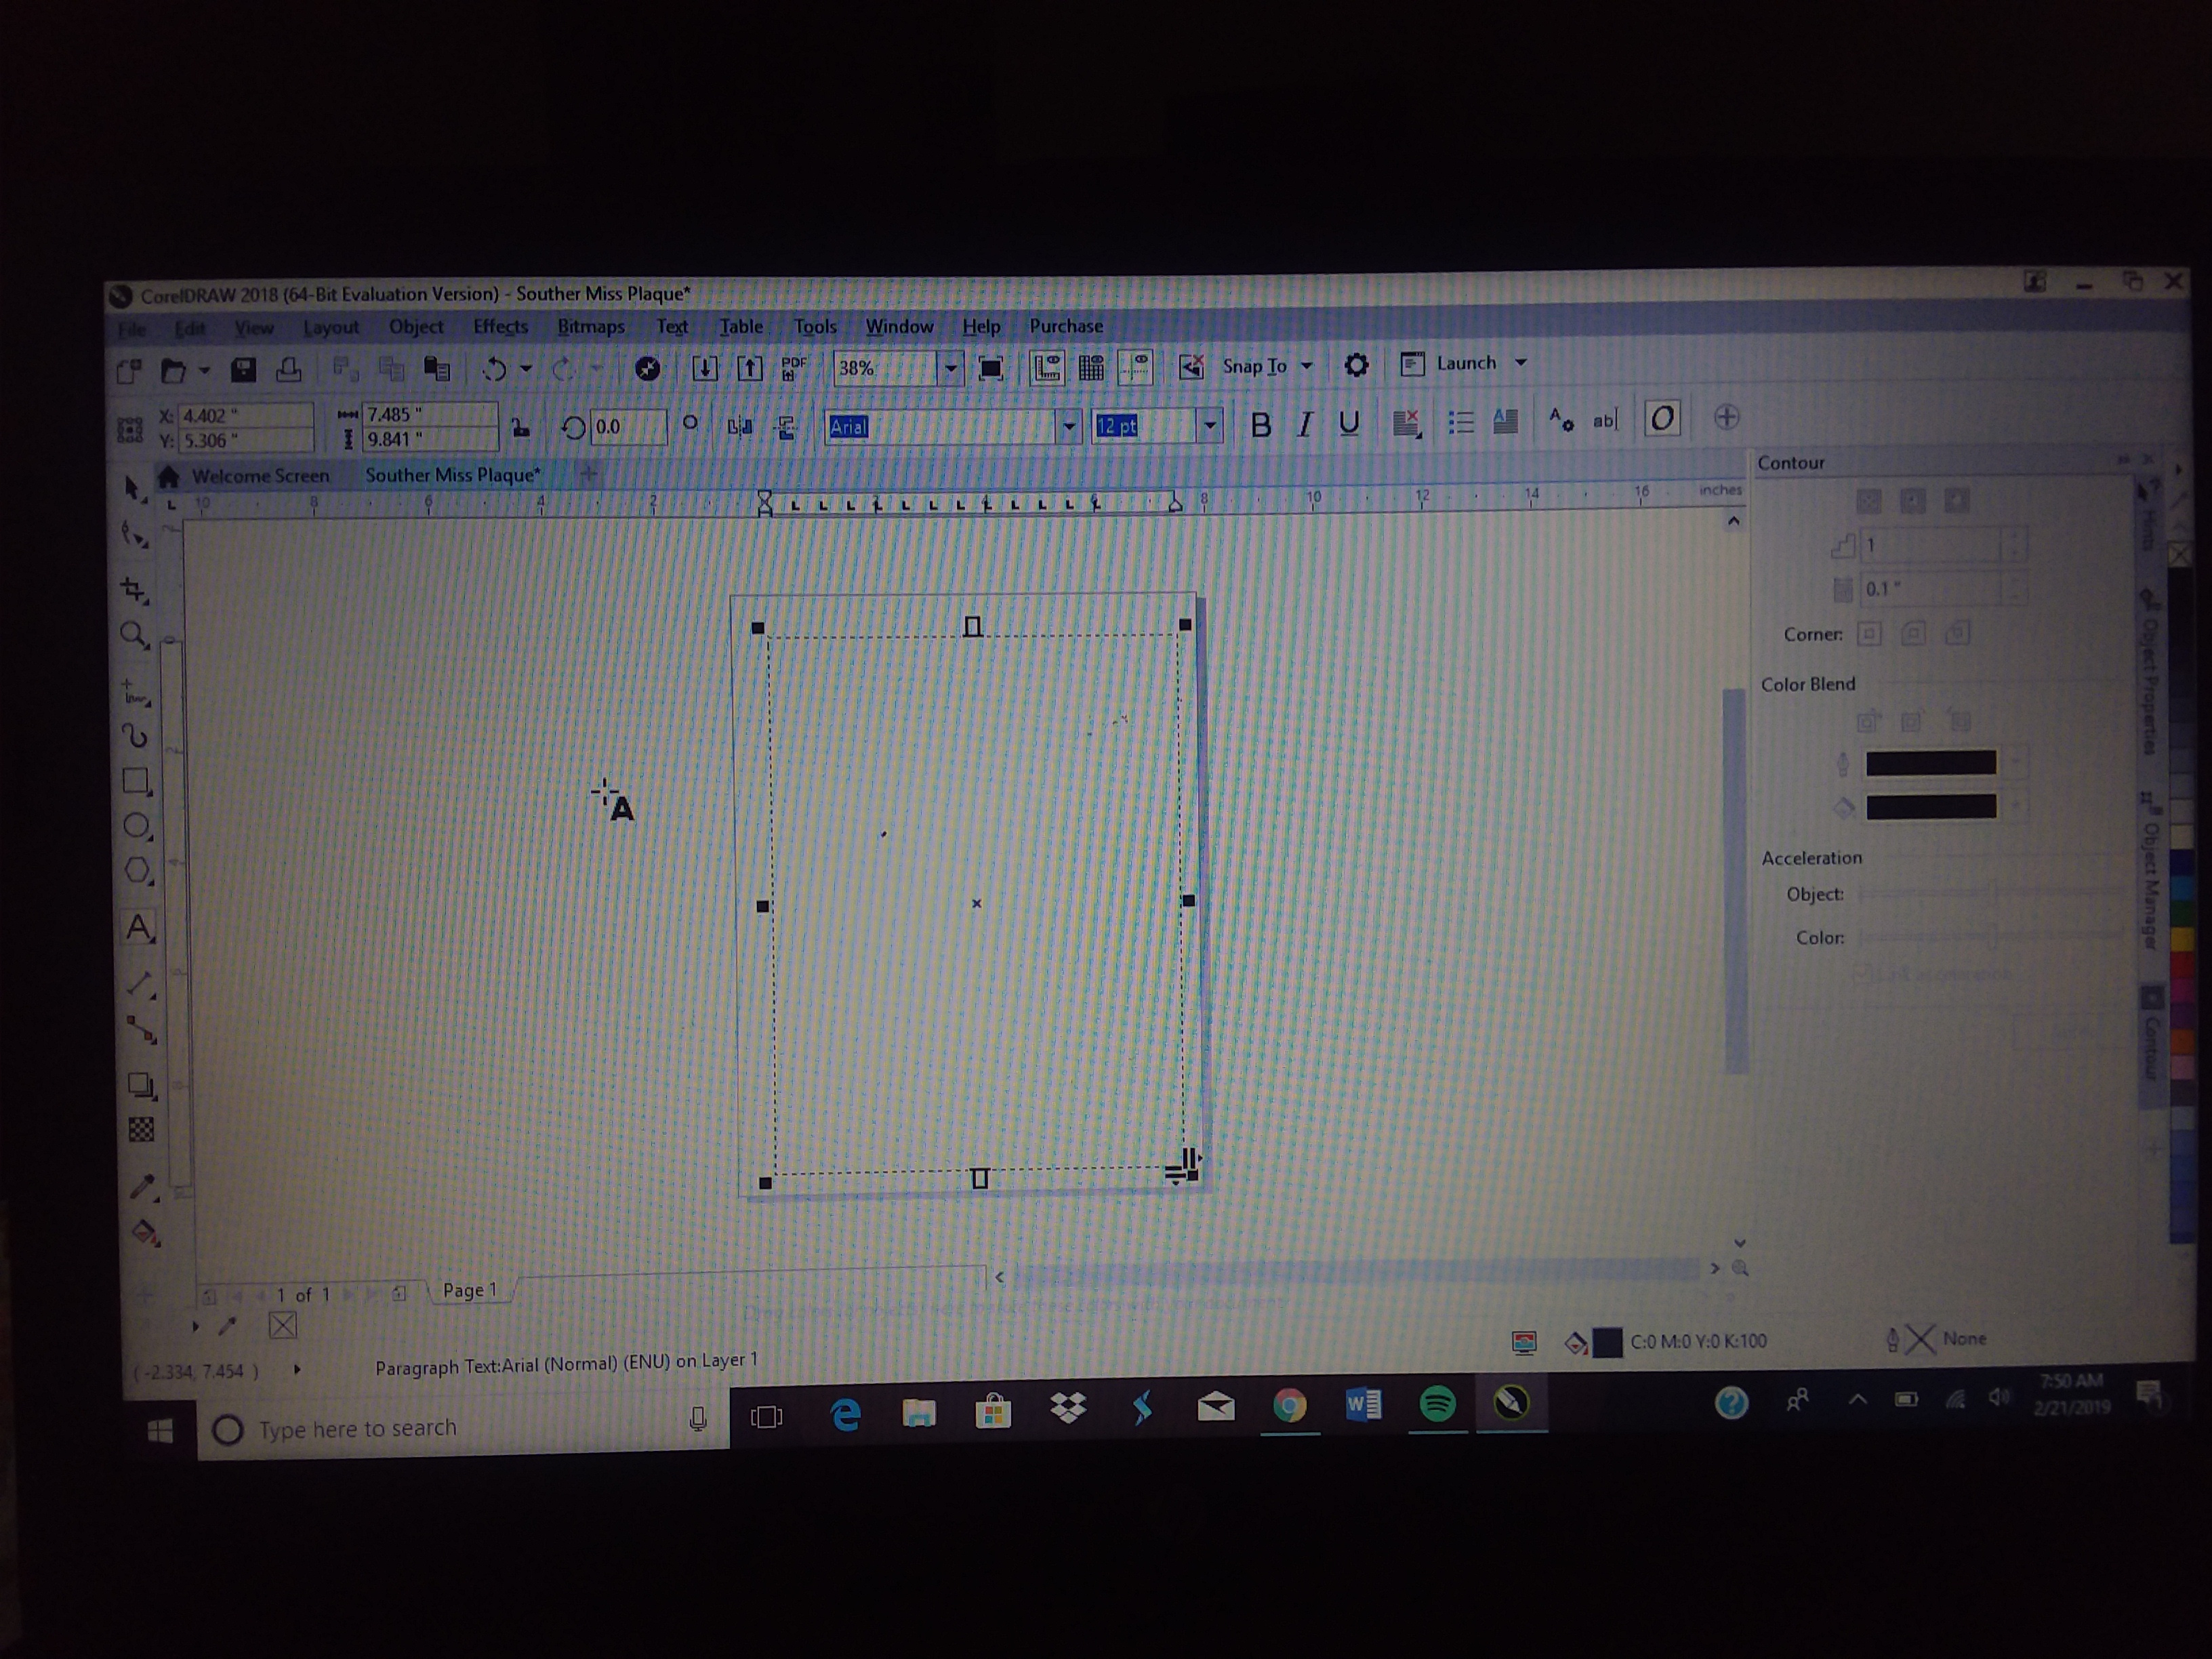Toggle the lock ratio padlock
2212x1659 pixels.
[x=520, y=428]
